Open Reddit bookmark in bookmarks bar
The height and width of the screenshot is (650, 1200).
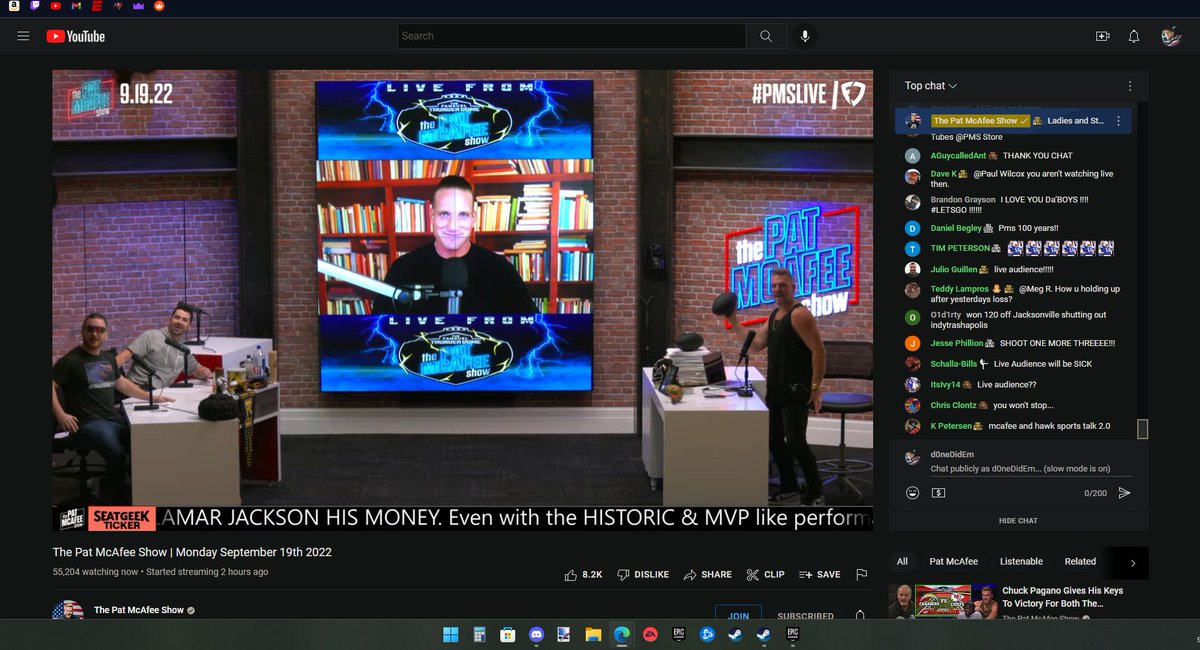[159, 6]
